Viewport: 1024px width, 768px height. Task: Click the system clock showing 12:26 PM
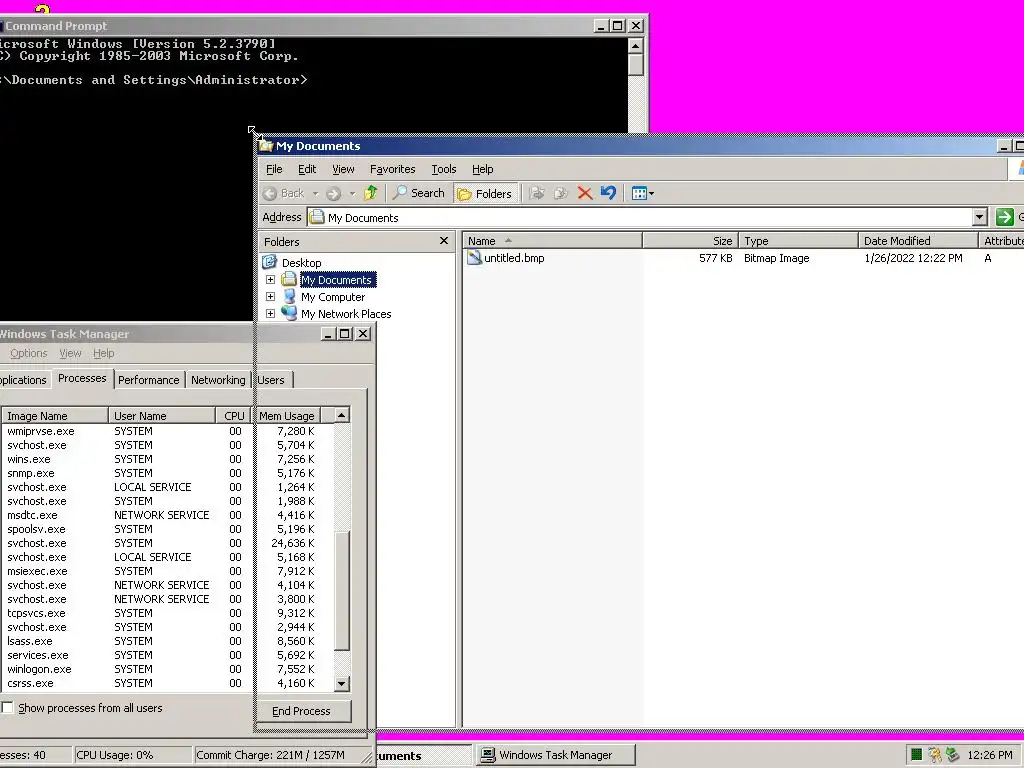(990, 756)
